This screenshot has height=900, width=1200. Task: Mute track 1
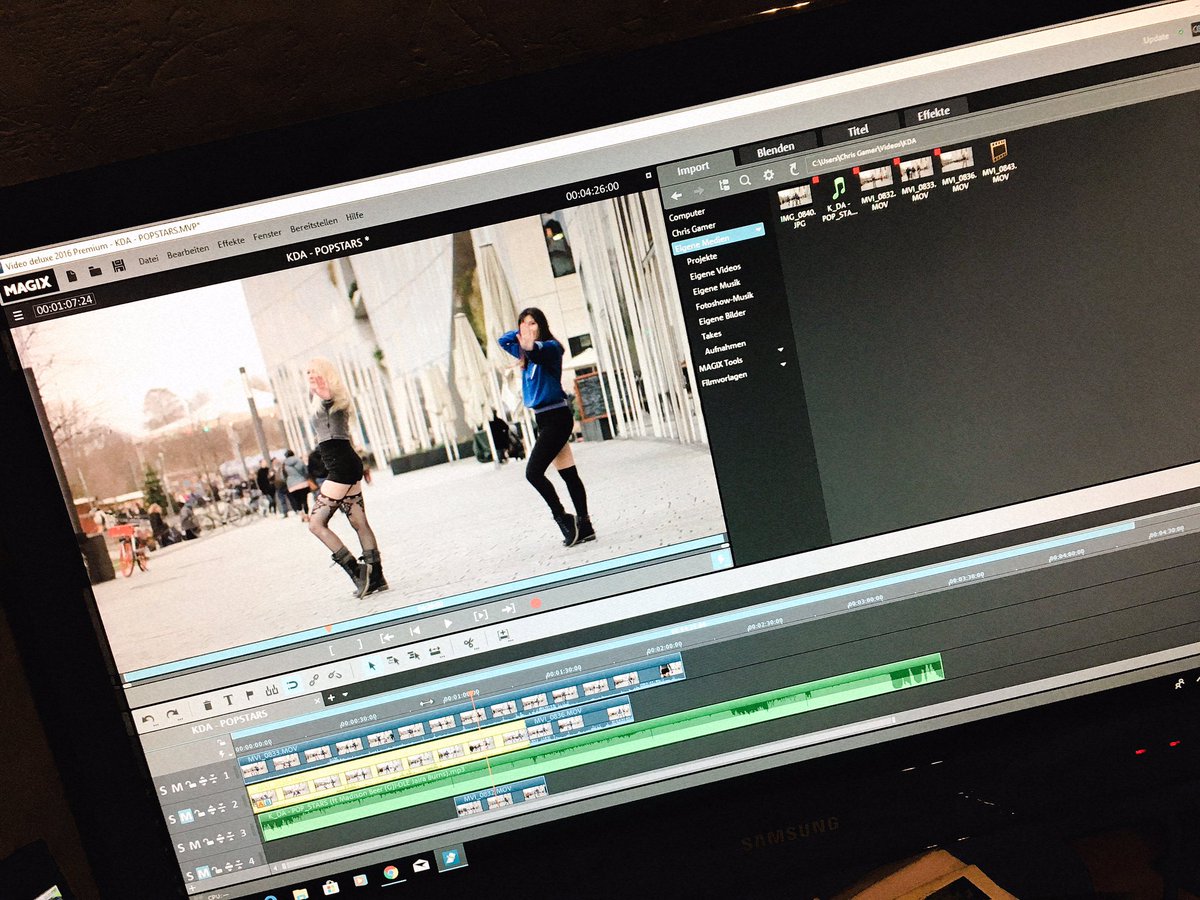click(177, 786)
